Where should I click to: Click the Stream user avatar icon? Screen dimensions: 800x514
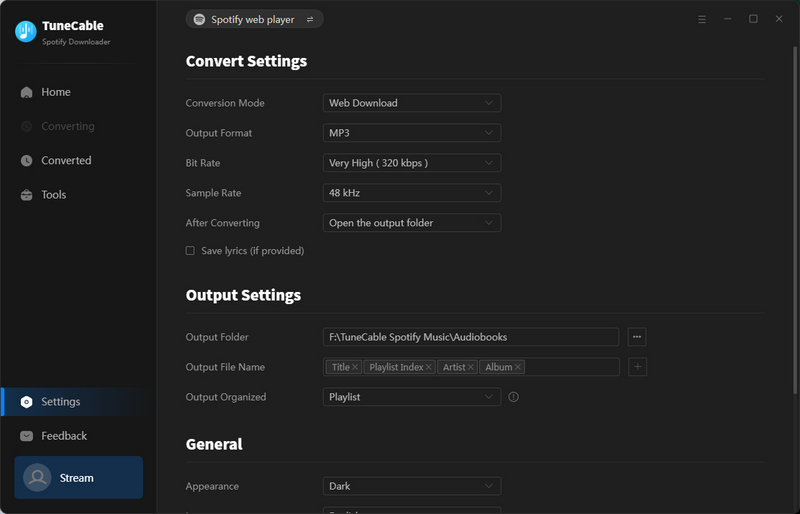[37, 478]
